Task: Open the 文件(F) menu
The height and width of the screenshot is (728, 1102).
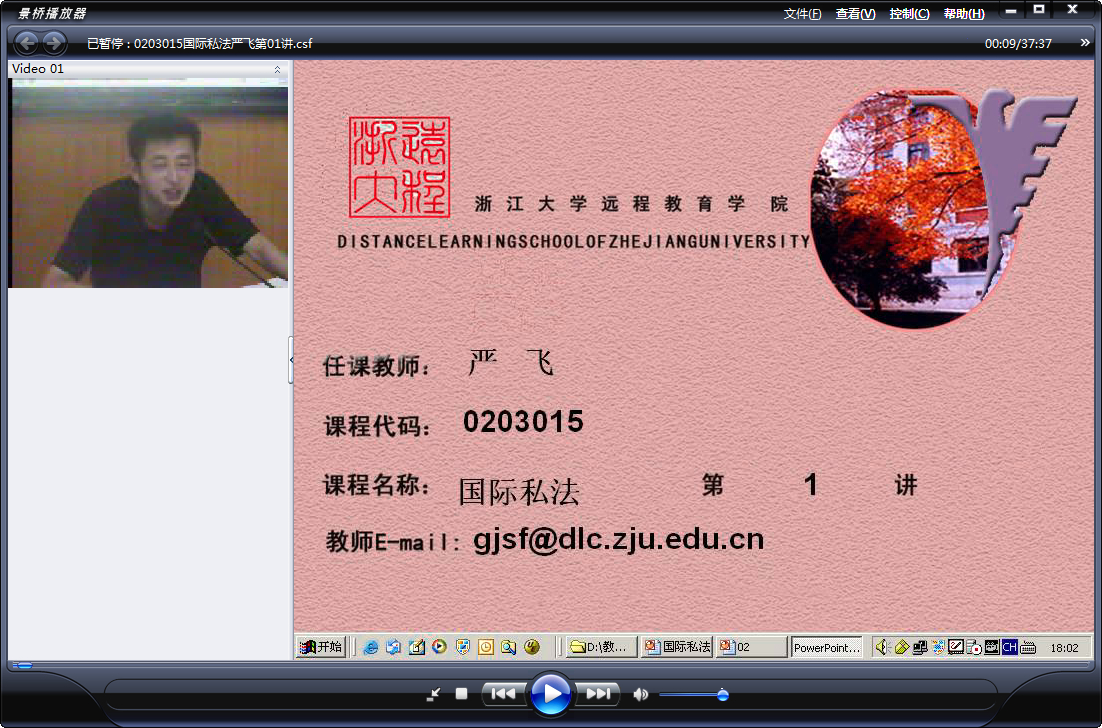Action: click(x=802, y=14)
